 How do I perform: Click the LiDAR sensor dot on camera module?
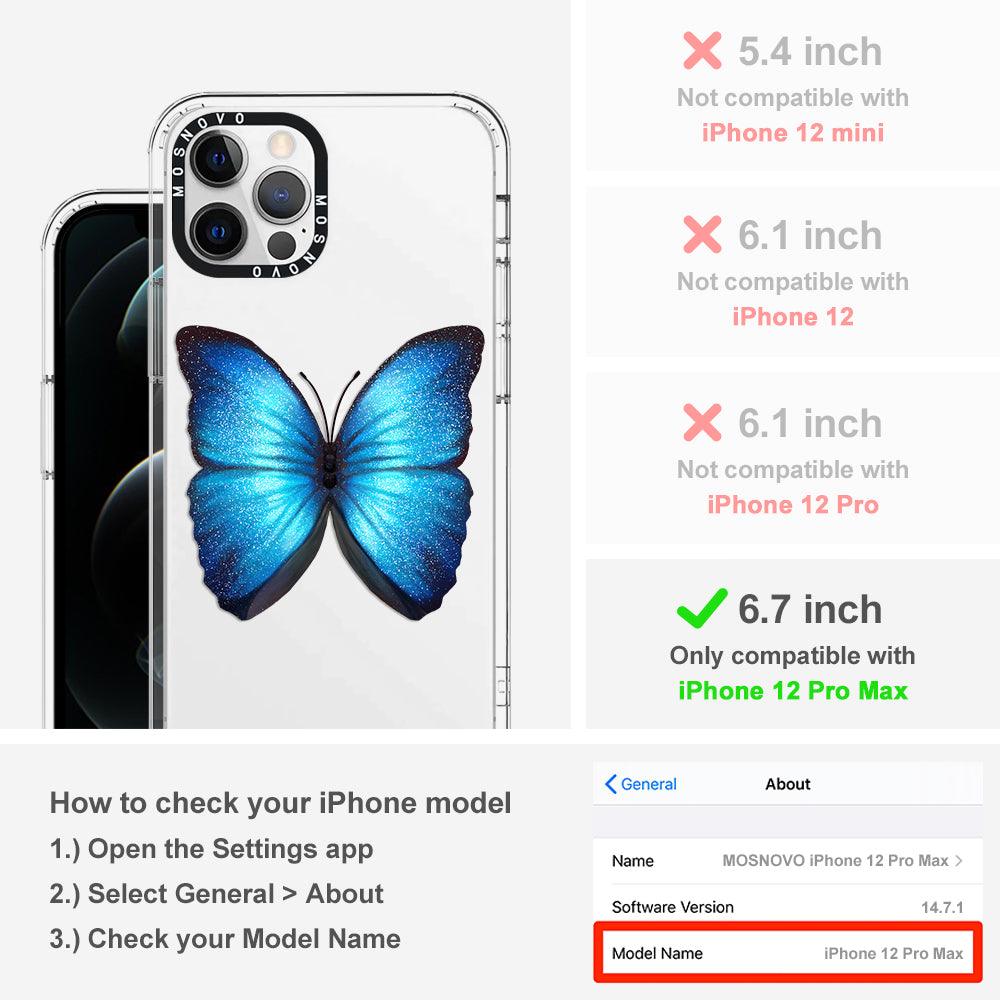click(x=281, y=245)
